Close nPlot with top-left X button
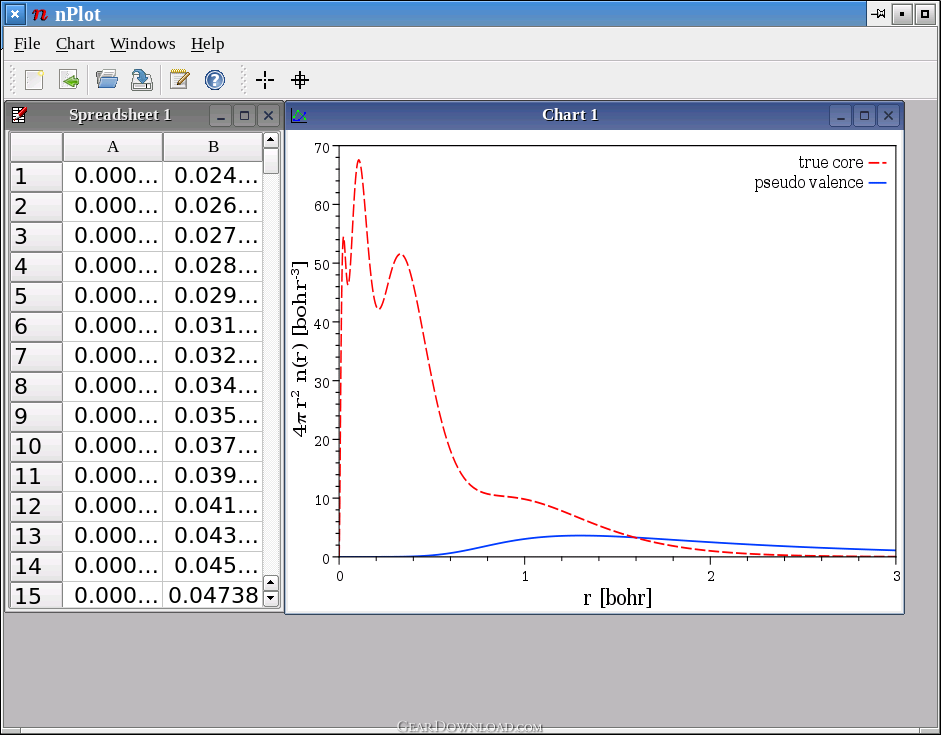The height and width of the screenshot is (735, 941). click(x=15, y=14)
